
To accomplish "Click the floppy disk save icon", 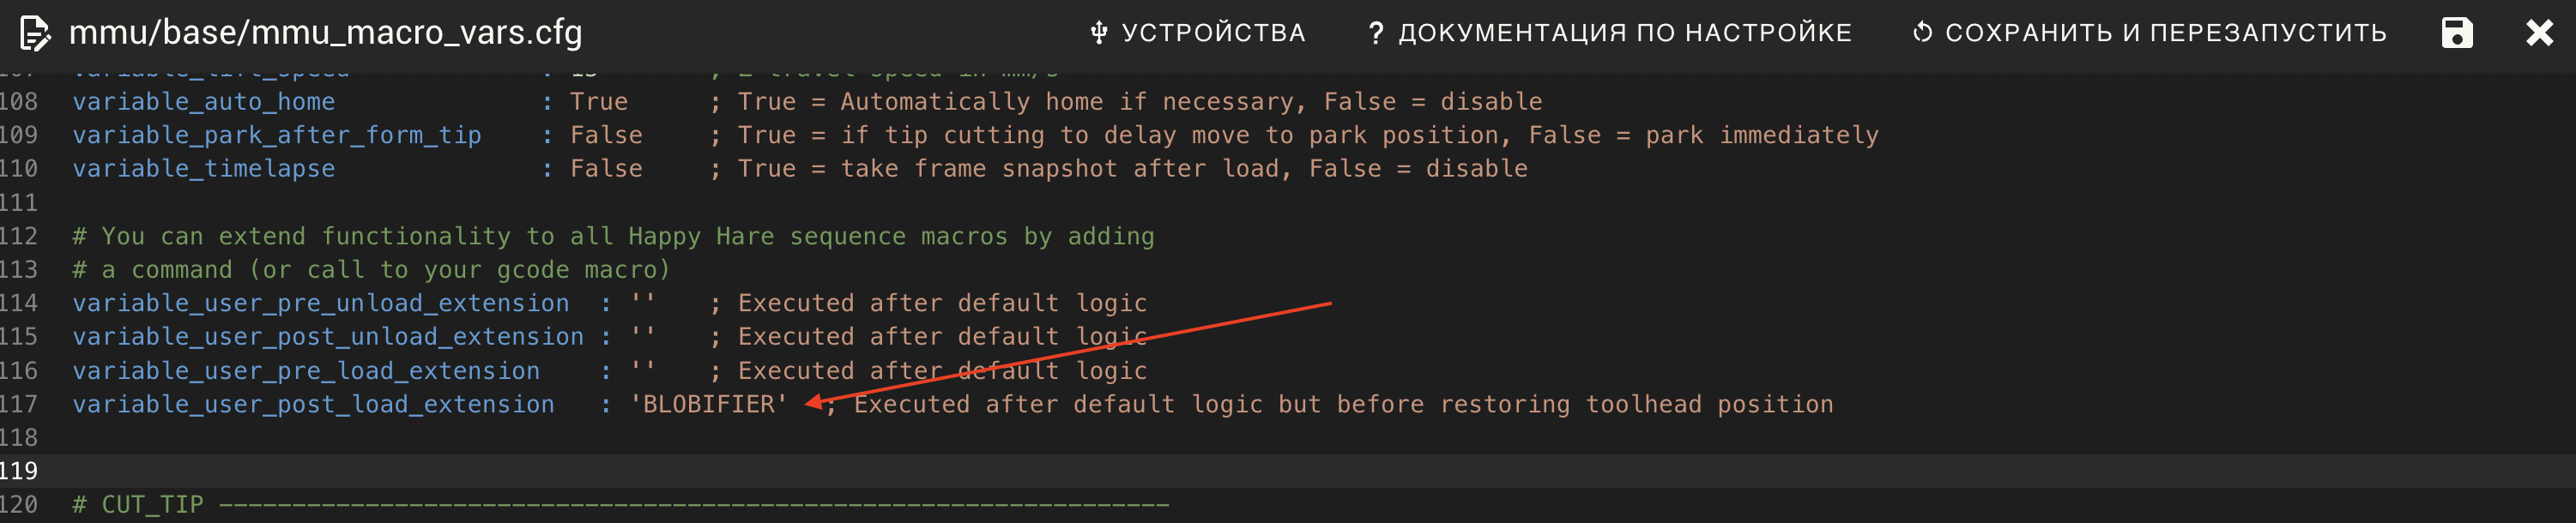I will (2456, 33).
